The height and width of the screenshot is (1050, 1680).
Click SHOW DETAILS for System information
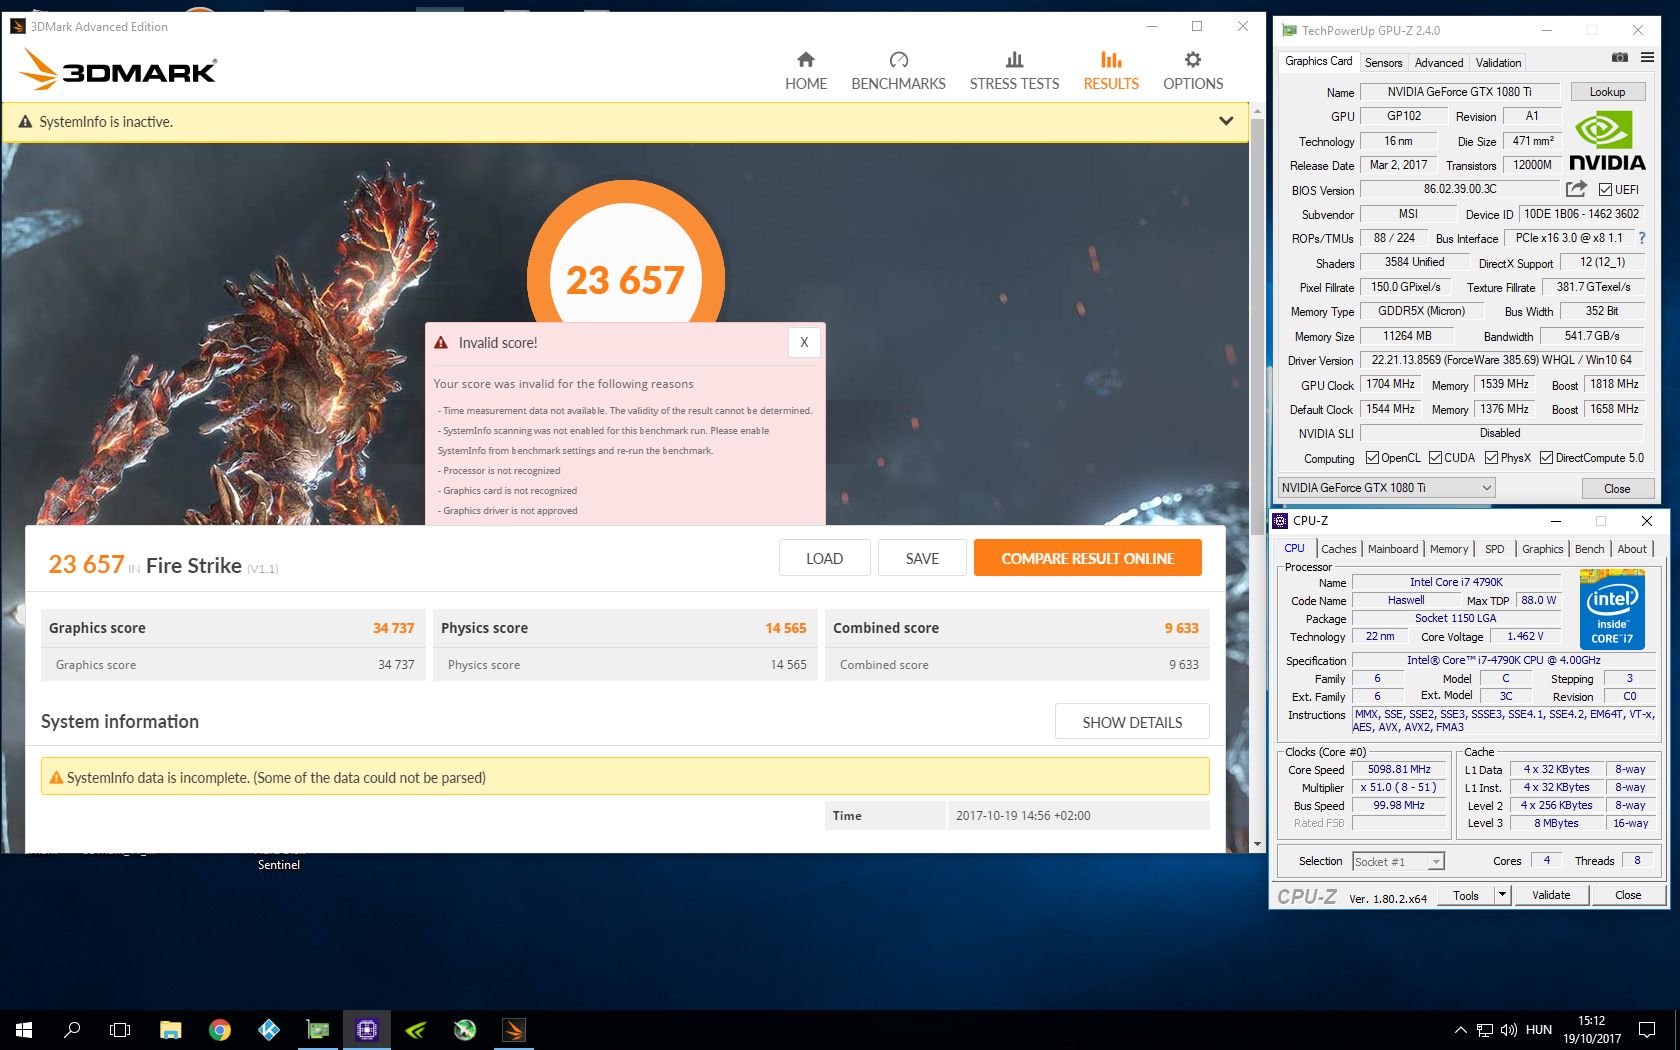tap(1132, 722)
